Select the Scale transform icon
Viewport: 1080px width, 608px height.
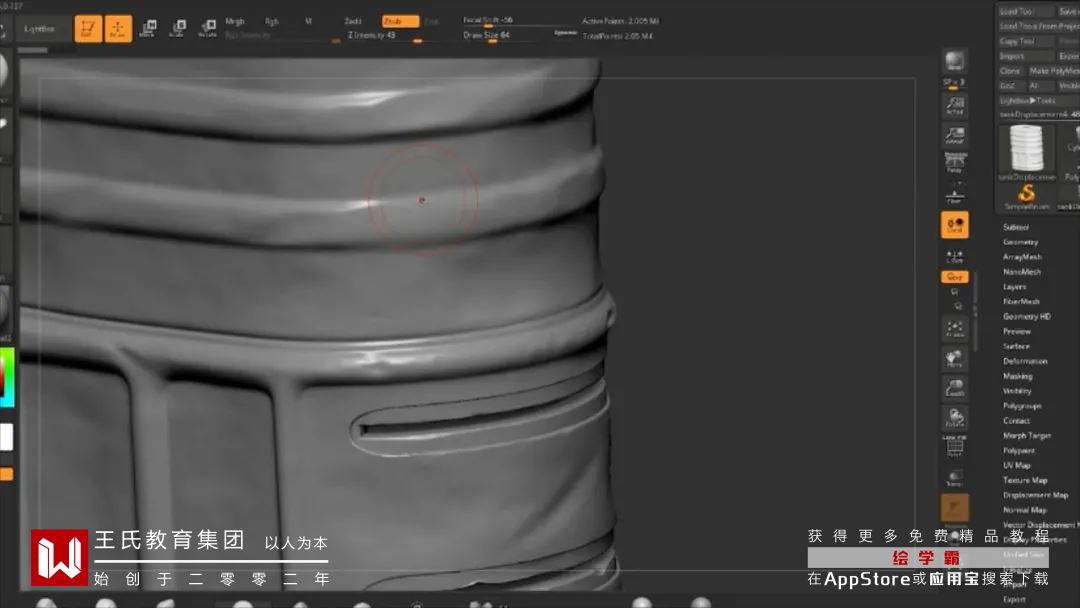[x=177, y=28]
